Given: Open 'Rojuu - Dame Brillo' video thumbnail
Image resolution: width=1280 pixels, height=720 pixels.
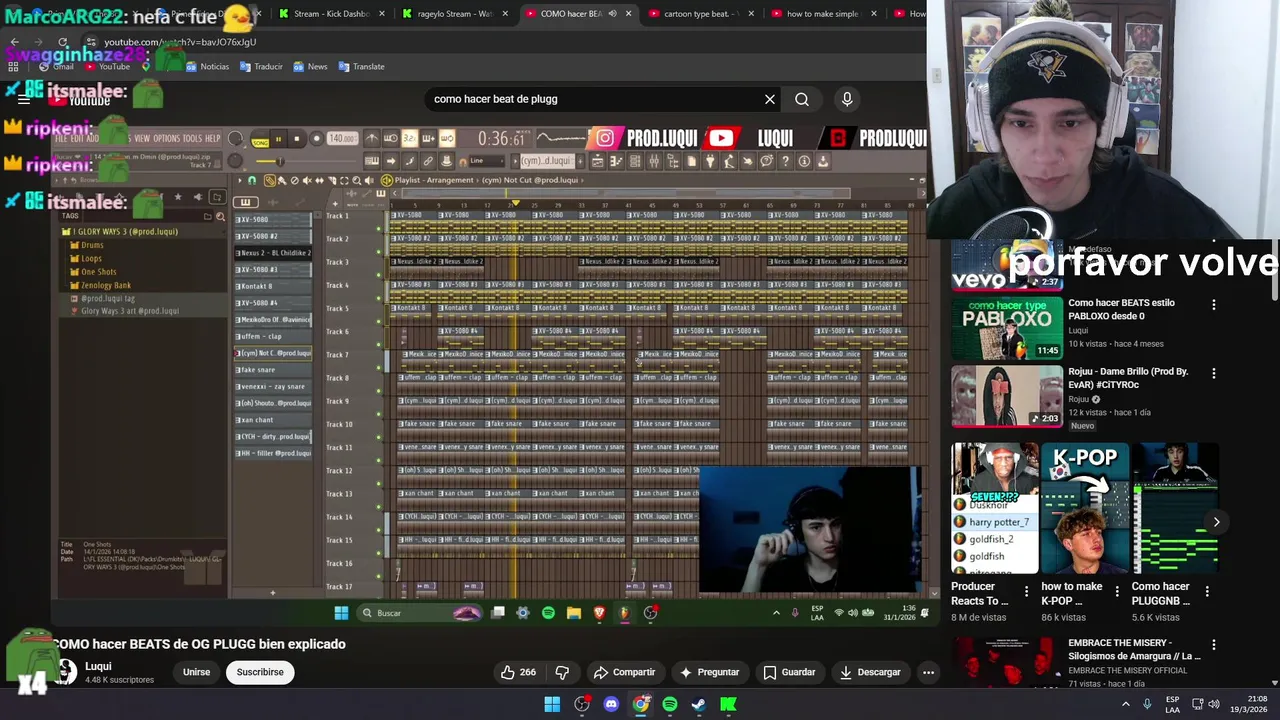Looking at the screenshot, I should (x=1006, y=396).
